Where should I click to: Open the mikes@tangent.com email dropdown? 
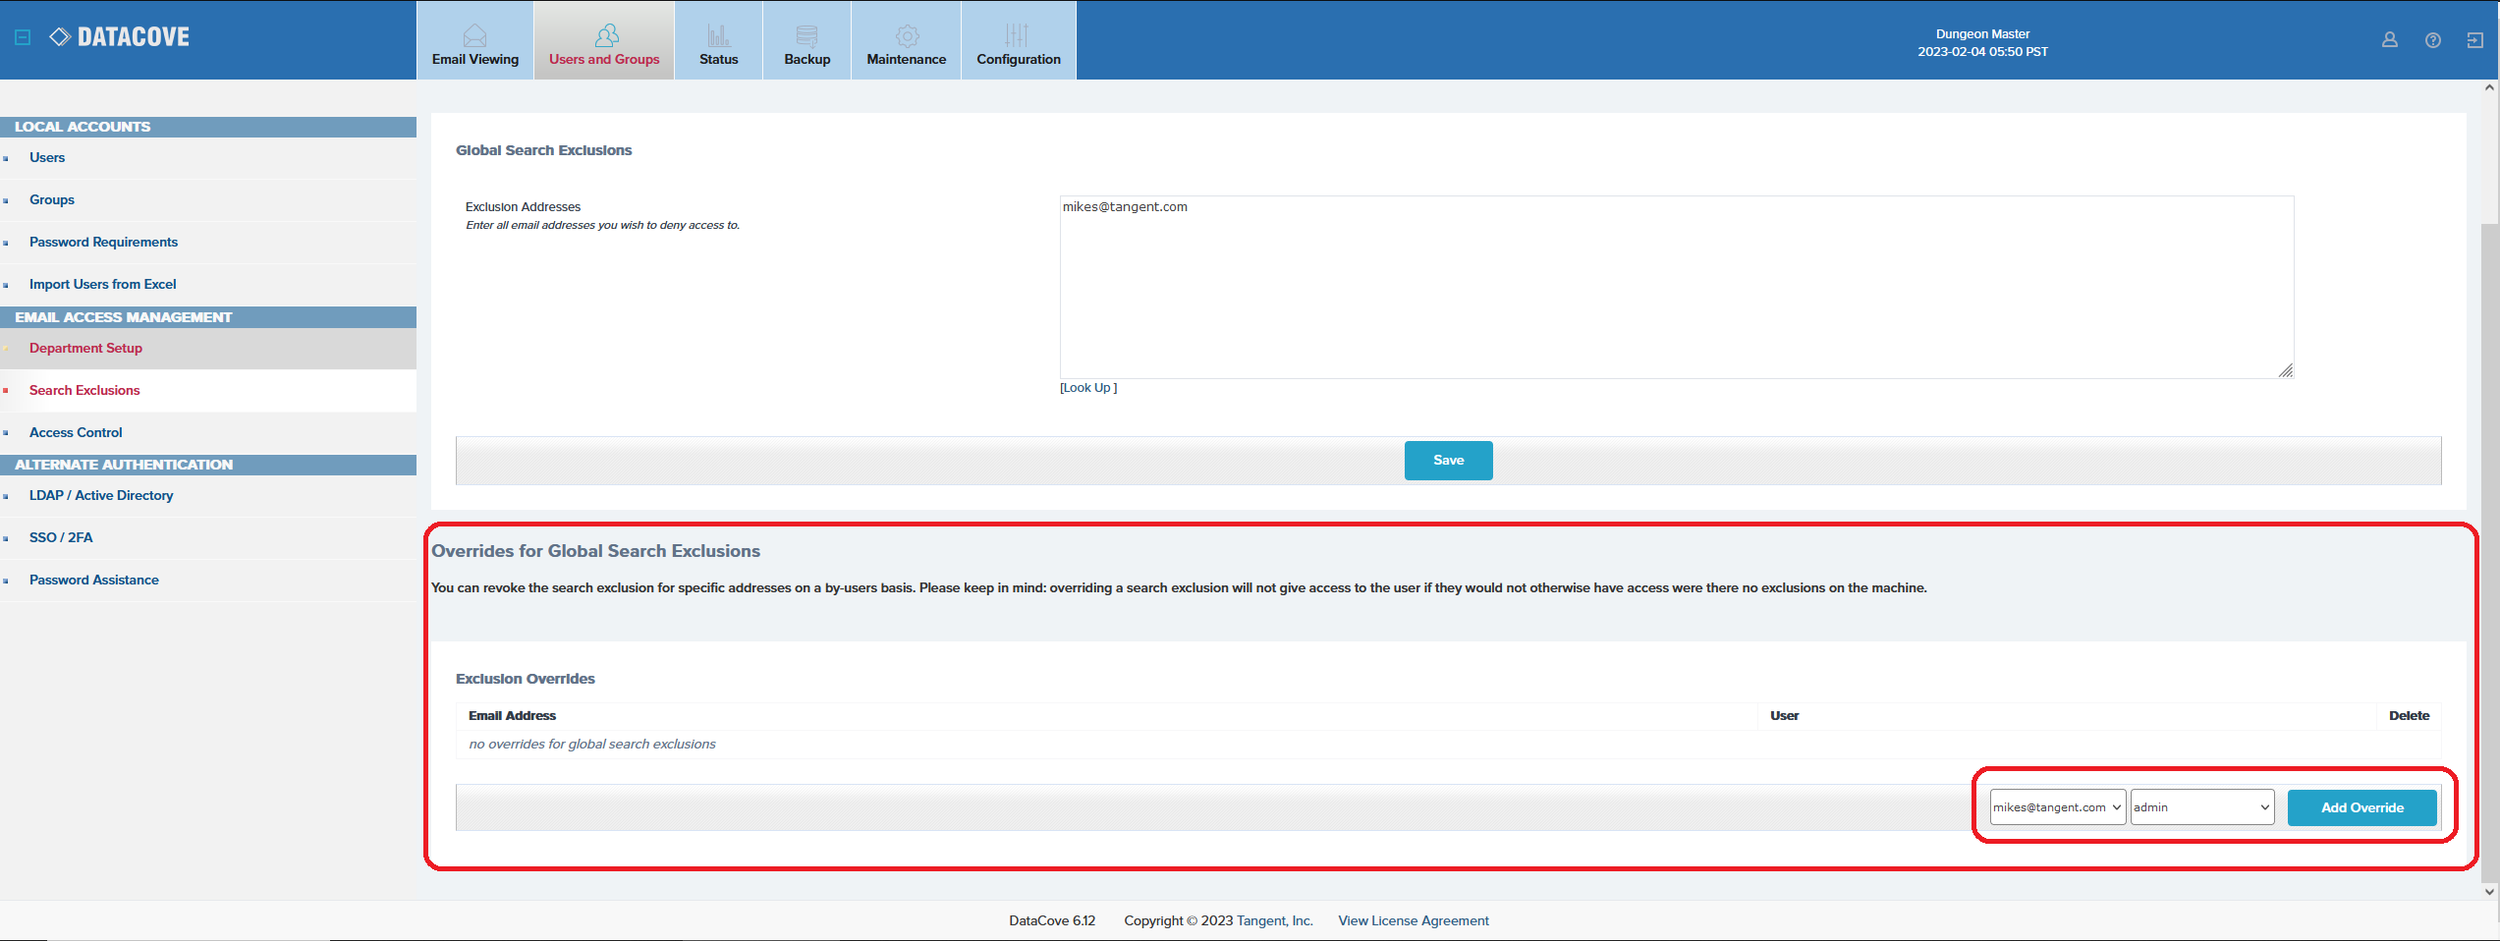[2056, 807]
